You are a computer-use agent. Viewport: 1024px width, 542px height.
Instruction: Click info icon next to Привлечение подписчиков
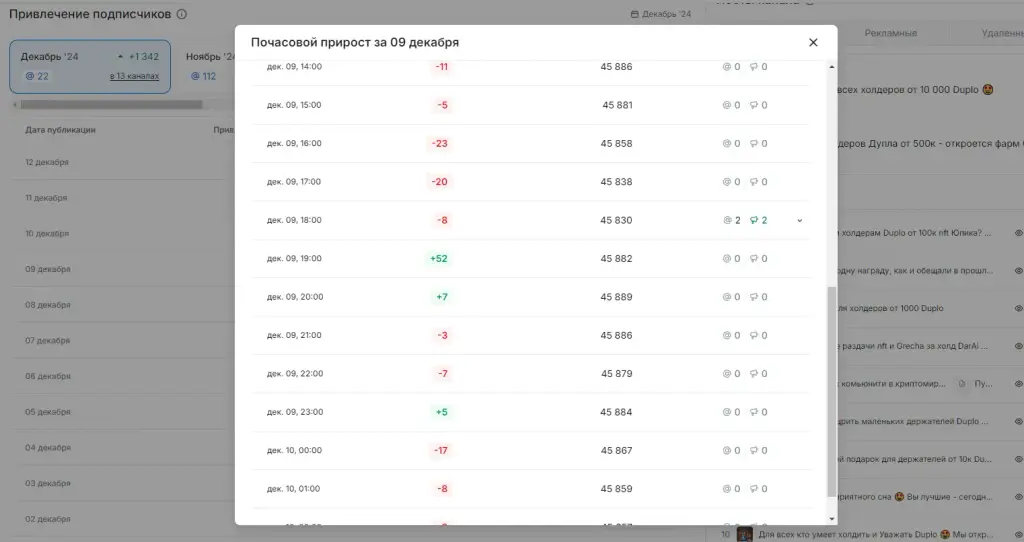182,14
